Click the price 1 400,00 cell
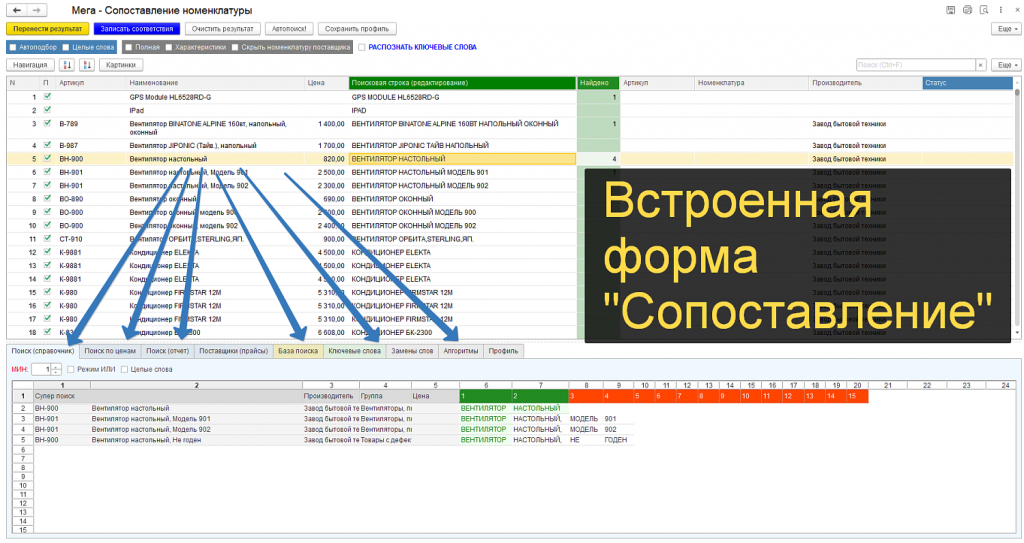Image resolution: width=1024 pixels, height=543 pixels. [x=326, y=123]
